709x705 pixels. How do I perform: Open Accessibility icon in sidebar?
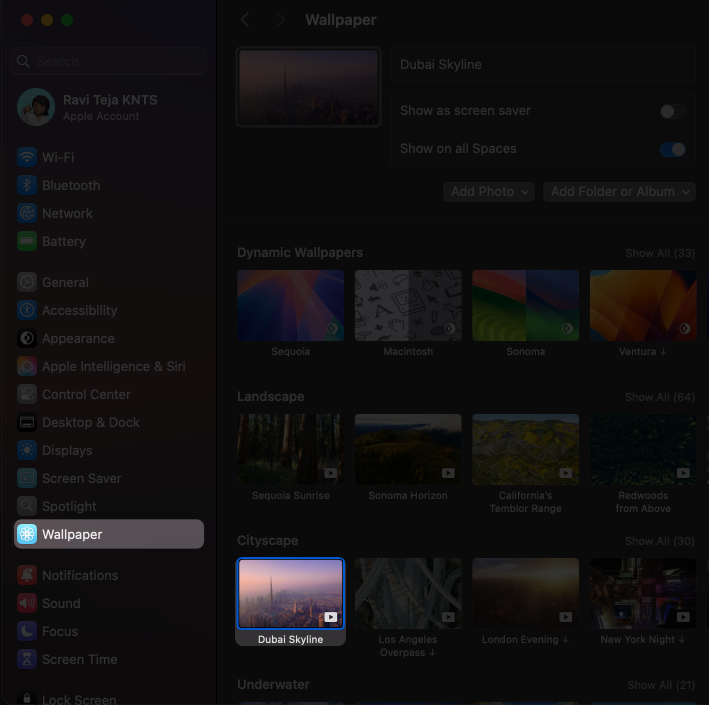(x=27, y=310)
